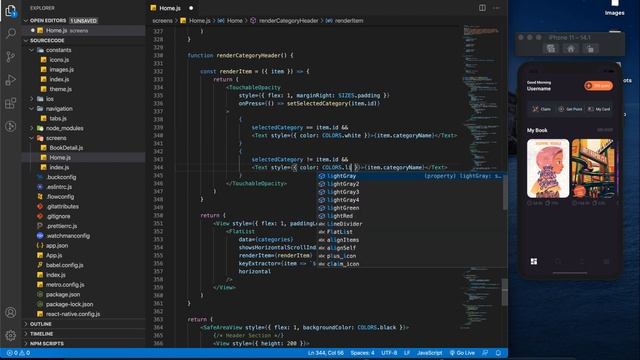Open the Explorer view in activity bar
Viewport: 640px width, 360px height.
[11, 11]
